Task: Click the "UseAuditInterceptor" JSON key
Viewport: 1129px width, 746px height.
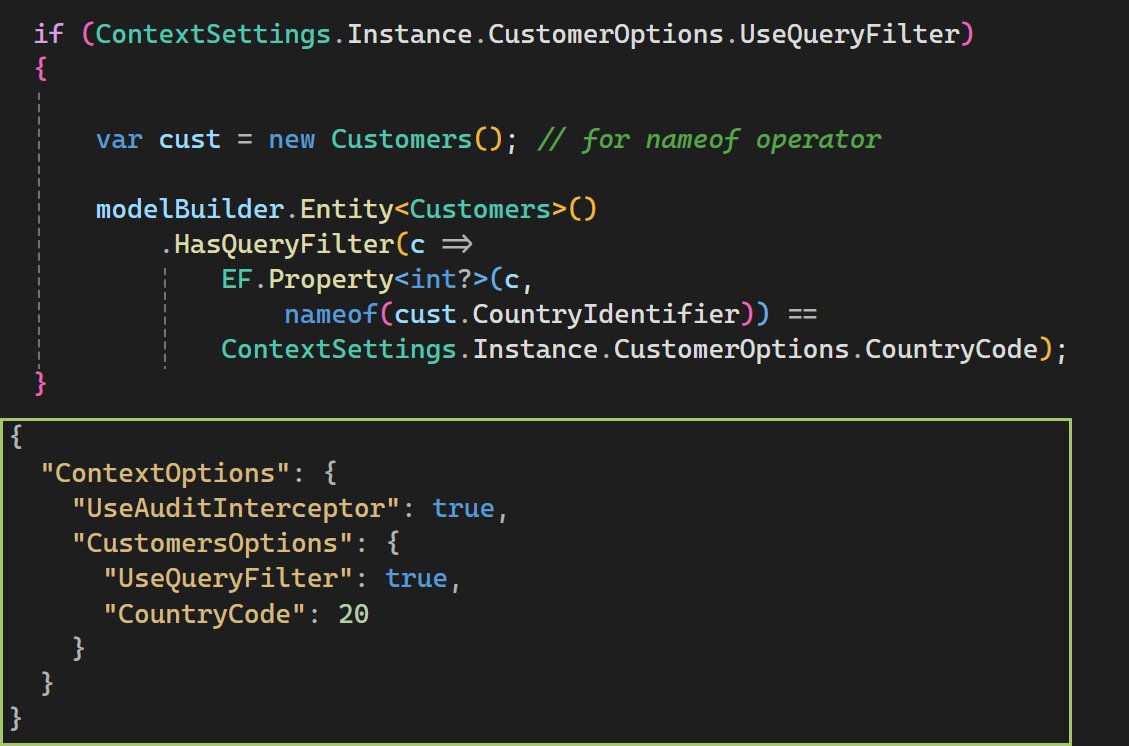Action: coord(236,508)
